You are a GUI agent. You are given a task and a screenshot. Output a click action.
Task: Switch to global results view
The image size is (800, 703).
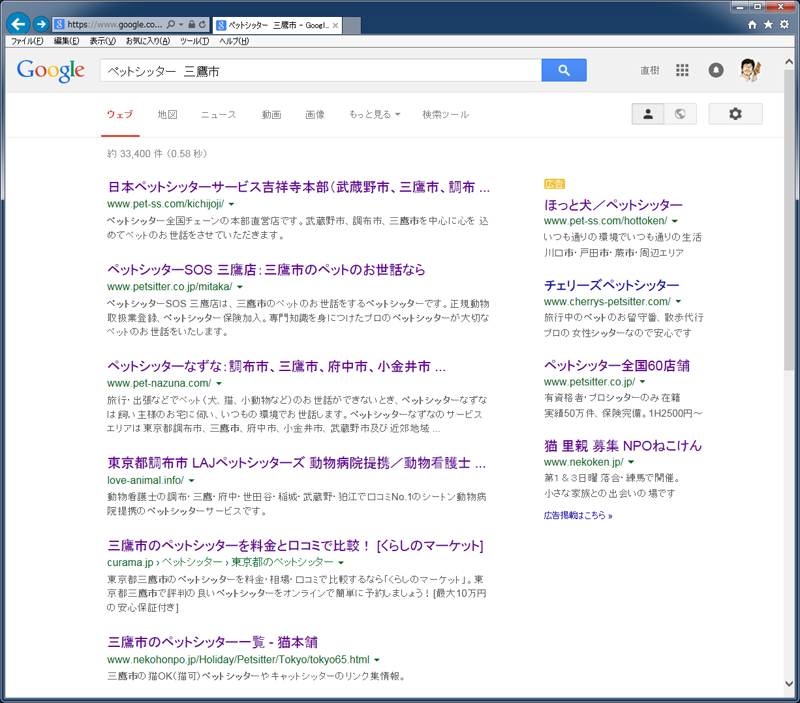pos(680,114)
